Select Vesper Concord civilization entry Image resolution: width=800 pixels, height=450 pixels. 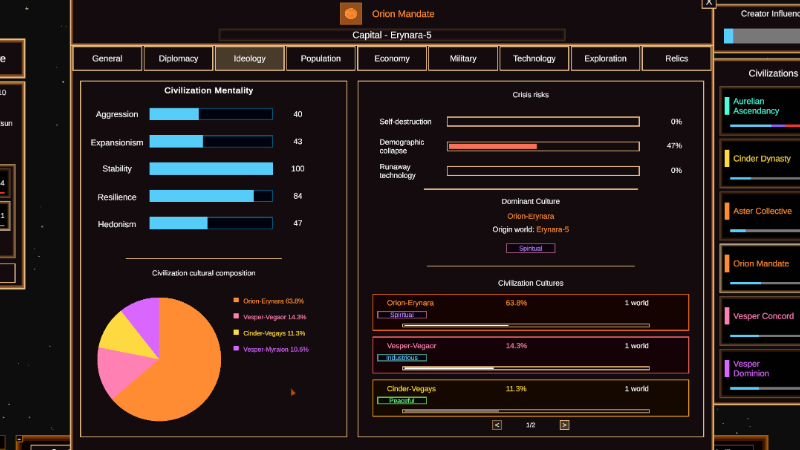(760, 321)
